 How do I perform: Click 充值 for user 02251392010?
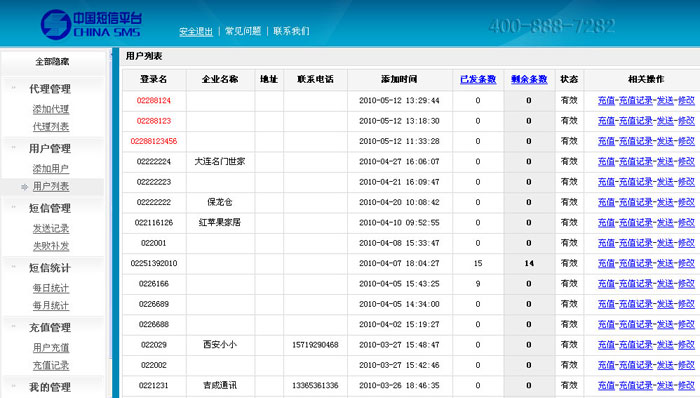(606, 264)
